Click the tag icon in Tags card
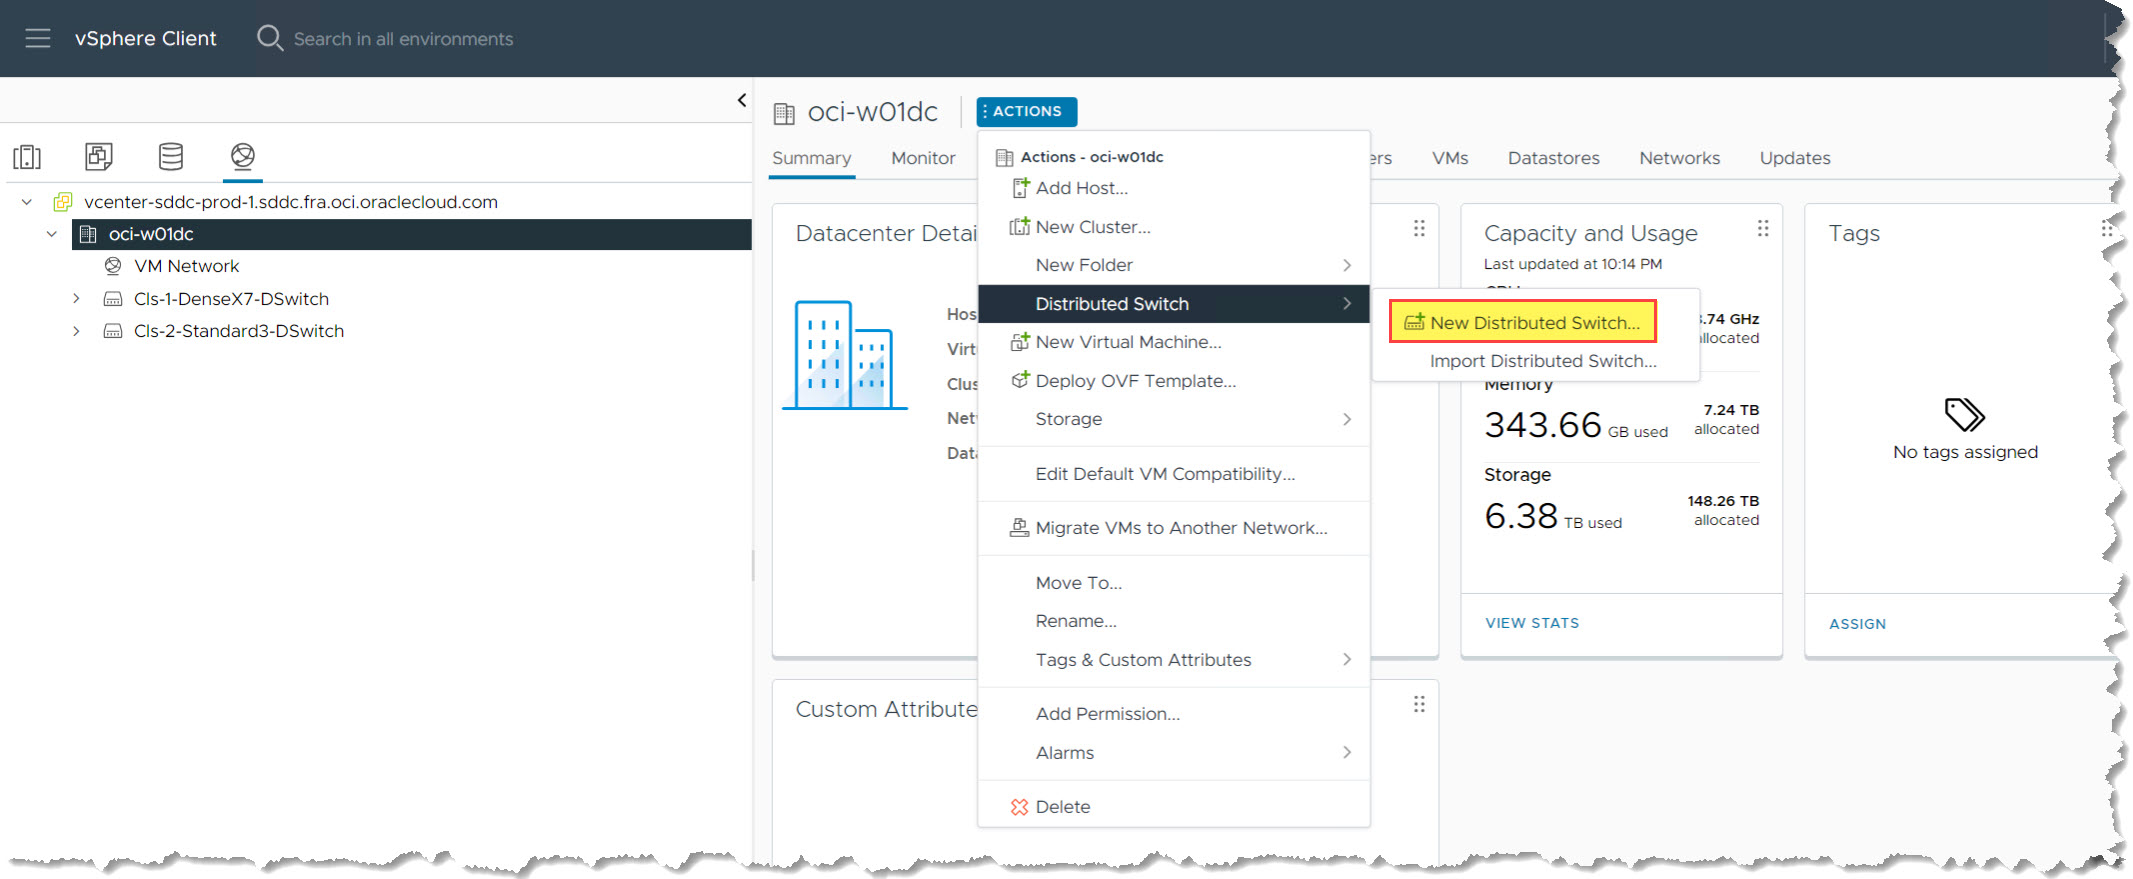The height and width of the screenshot is (879, 2133). (1964, 414)
